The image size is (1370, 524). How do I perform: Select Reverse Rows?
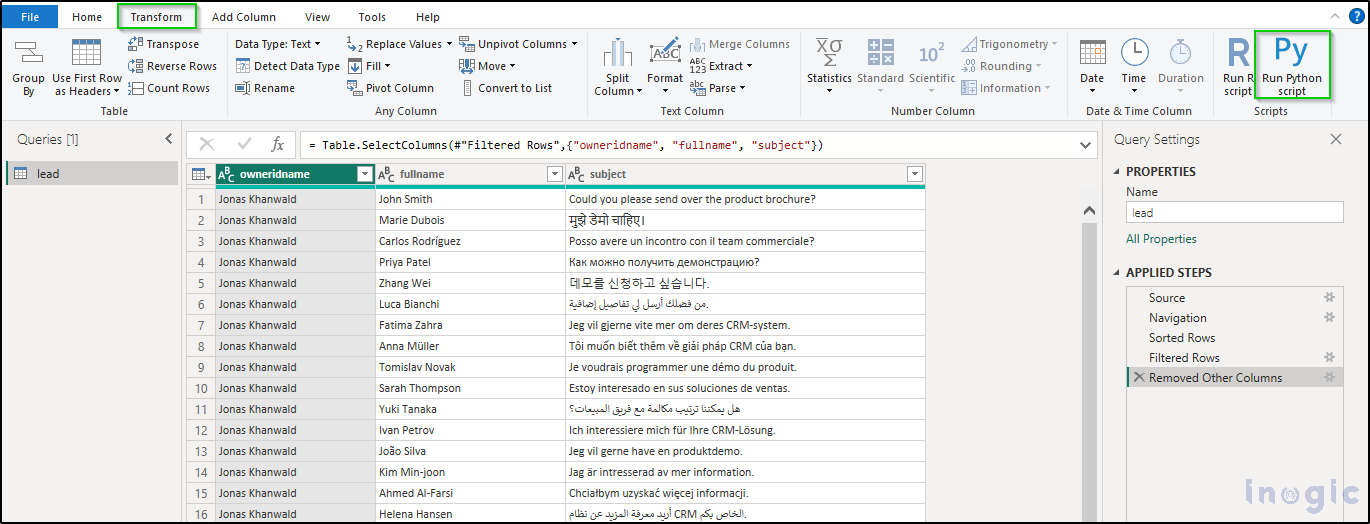pyautogui.click(x=172, y=66)
